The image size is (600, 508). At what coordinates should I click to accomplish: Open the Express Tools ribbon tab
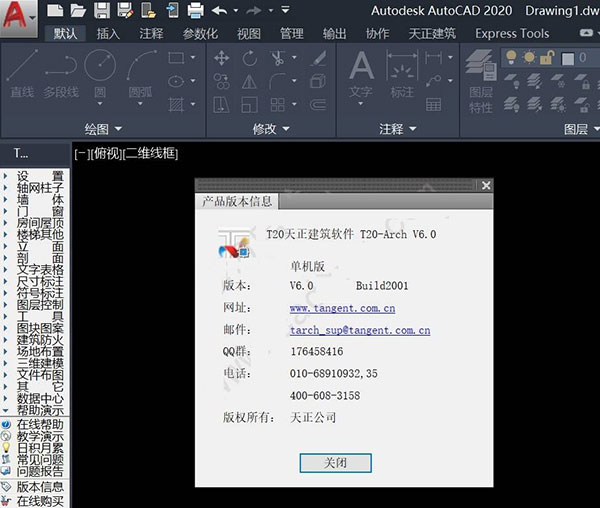511,33
